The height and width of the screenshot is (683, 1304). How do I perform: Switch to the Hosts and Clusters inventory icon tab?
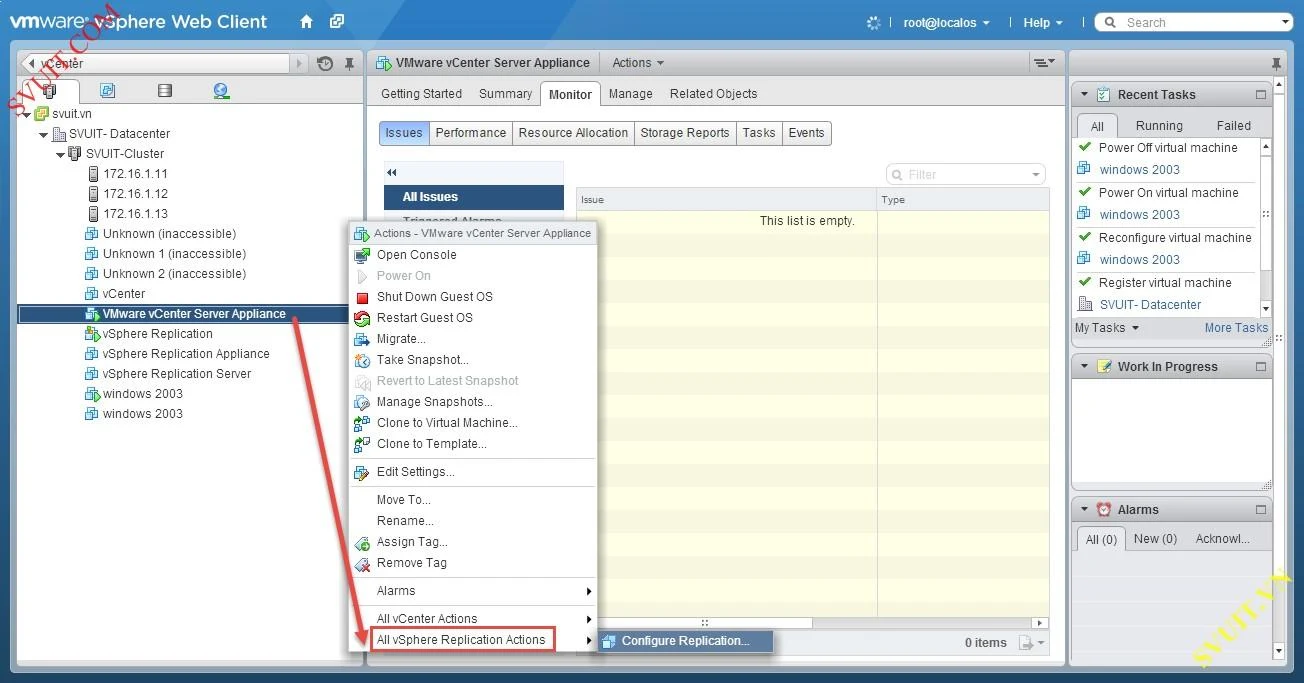tap(49, 91)
